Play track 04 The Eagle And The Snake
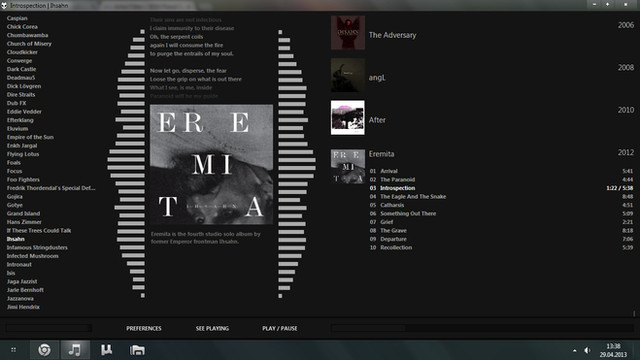The width and height of the screenshot is (640, 360). [x=413, y=196]
